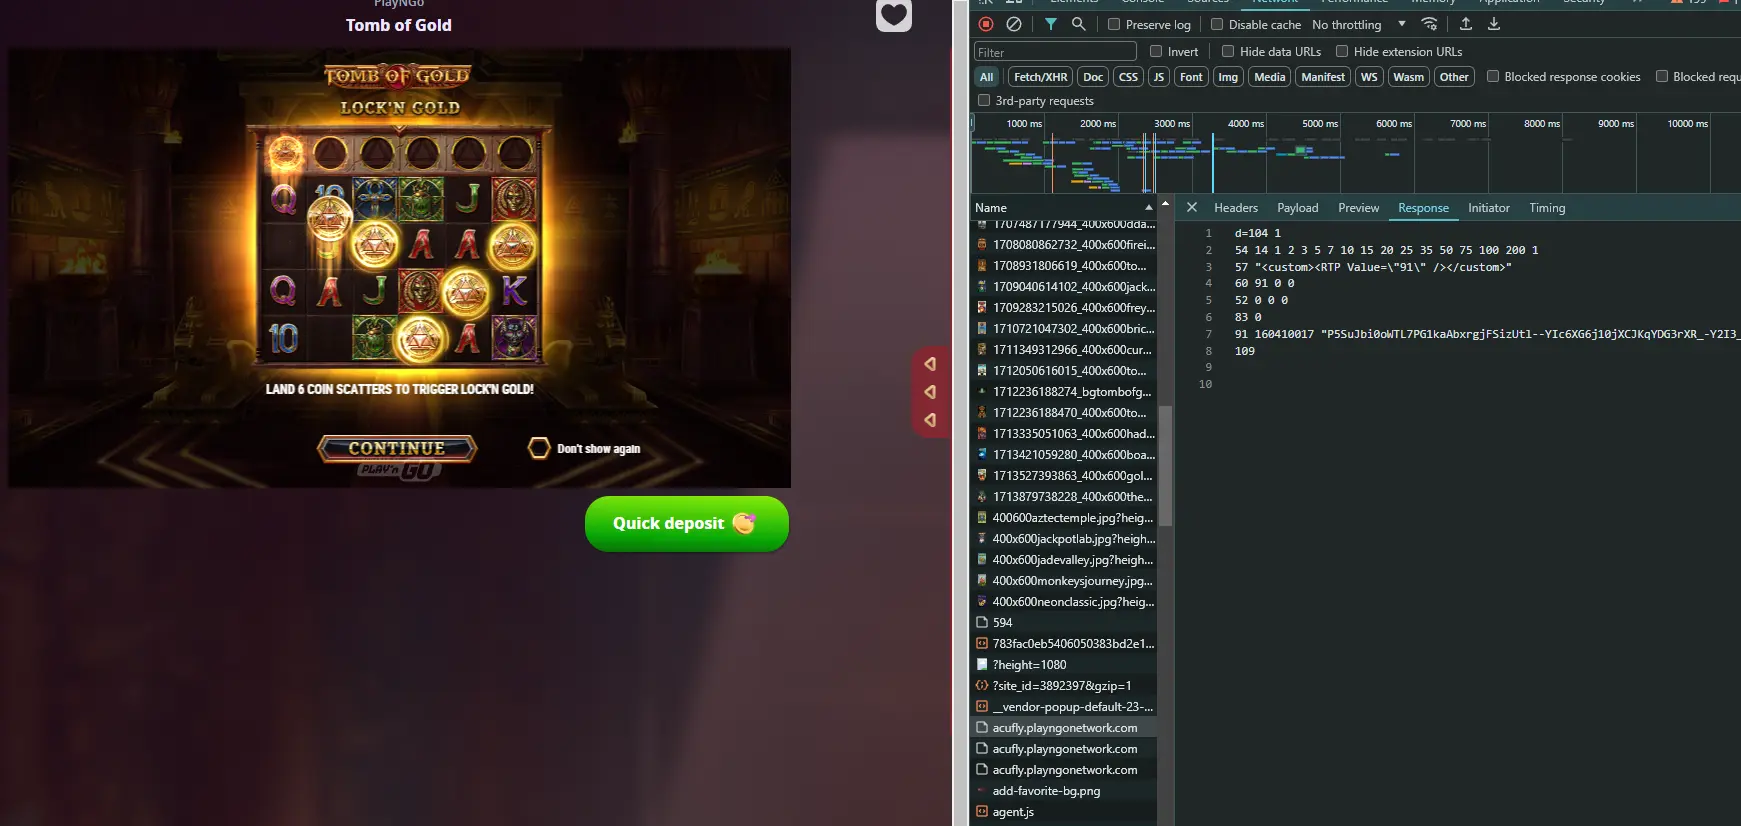Filter by Media requests

coord(1269,77)
